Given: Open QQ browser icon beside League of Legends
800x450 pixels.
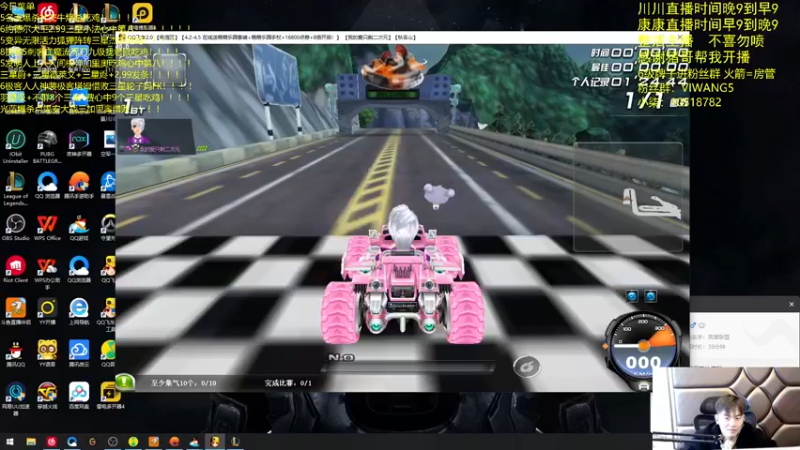Looking at the screenshot, I should (47, 185).
